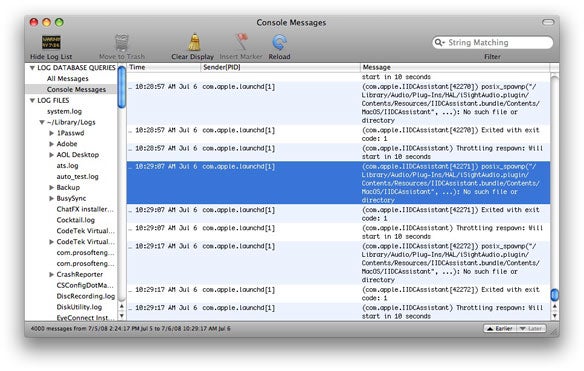Sort by the Time column header

pyautogui.click(x=163, y=67)
